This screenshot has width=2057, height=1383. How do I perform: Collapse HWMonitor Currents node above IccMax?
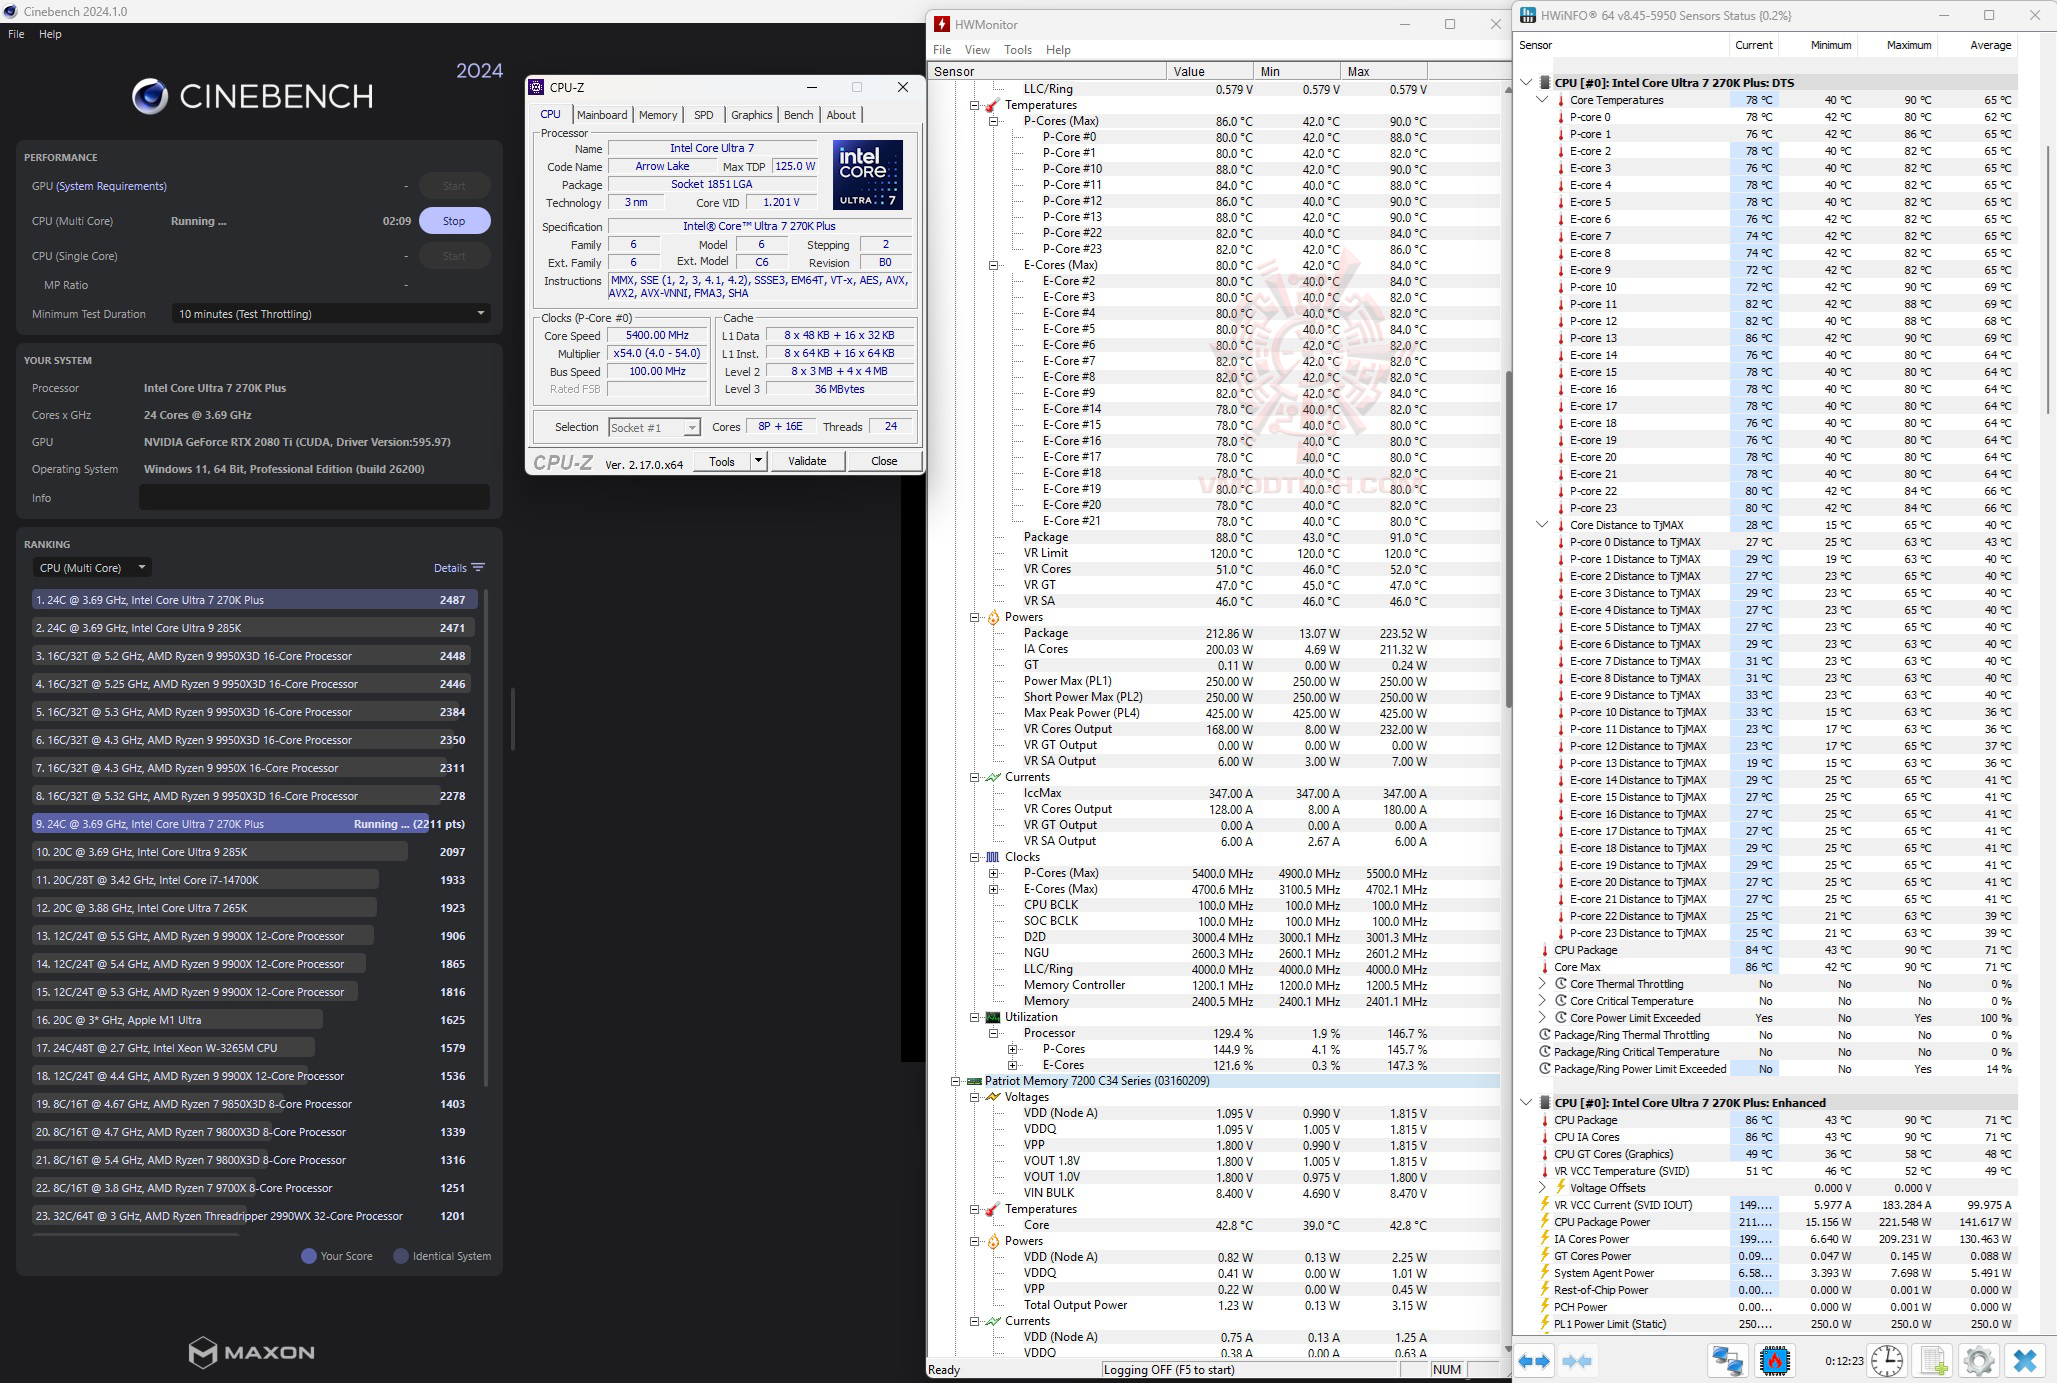click(975, 777)
